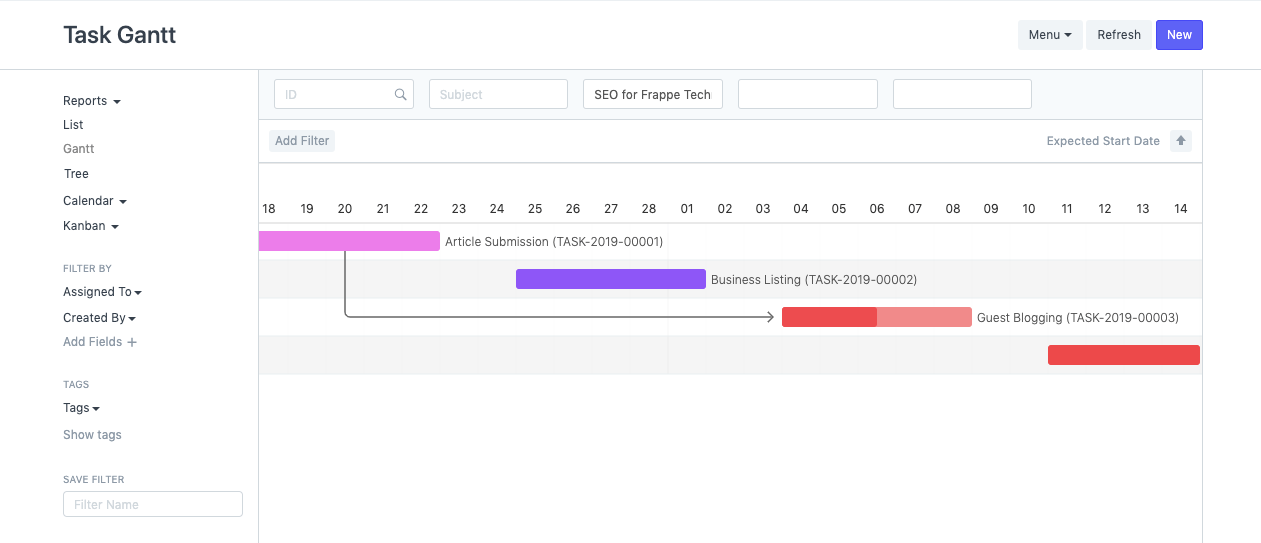1261x543 pixels.
Task: Click the Add Filter button
Action: 301,141
